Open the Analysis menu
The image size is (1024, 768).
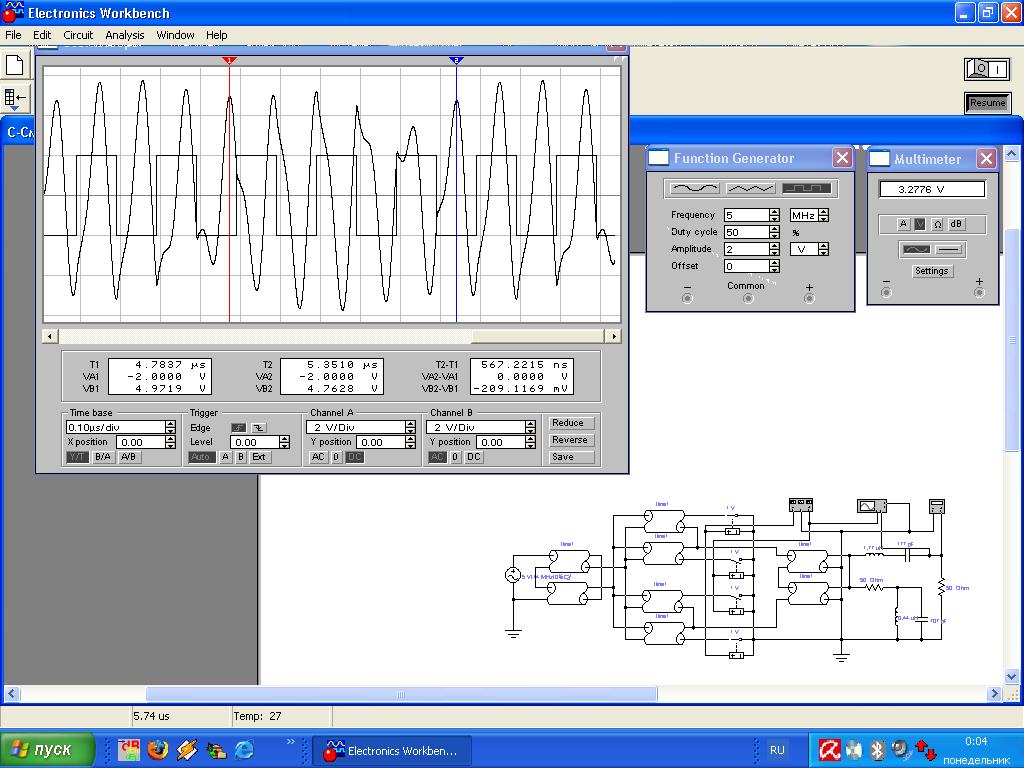pyautogui.click(x=125, y=35)
